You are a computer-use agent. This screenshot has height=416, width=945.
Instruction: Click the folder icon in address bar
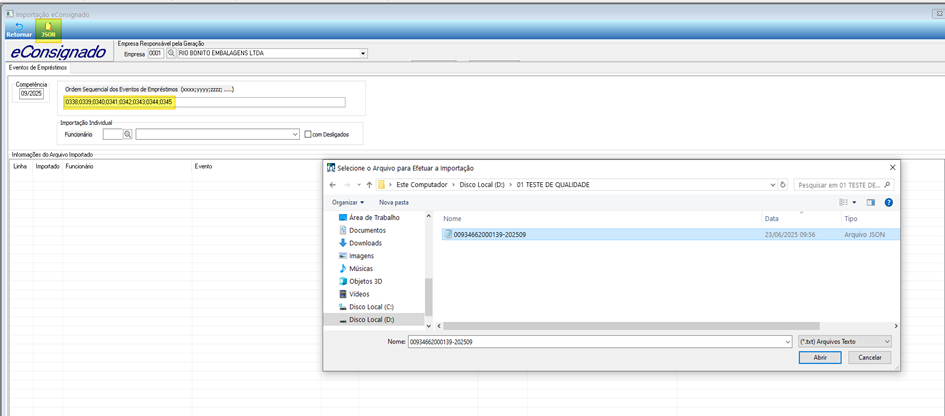[381, 185]
